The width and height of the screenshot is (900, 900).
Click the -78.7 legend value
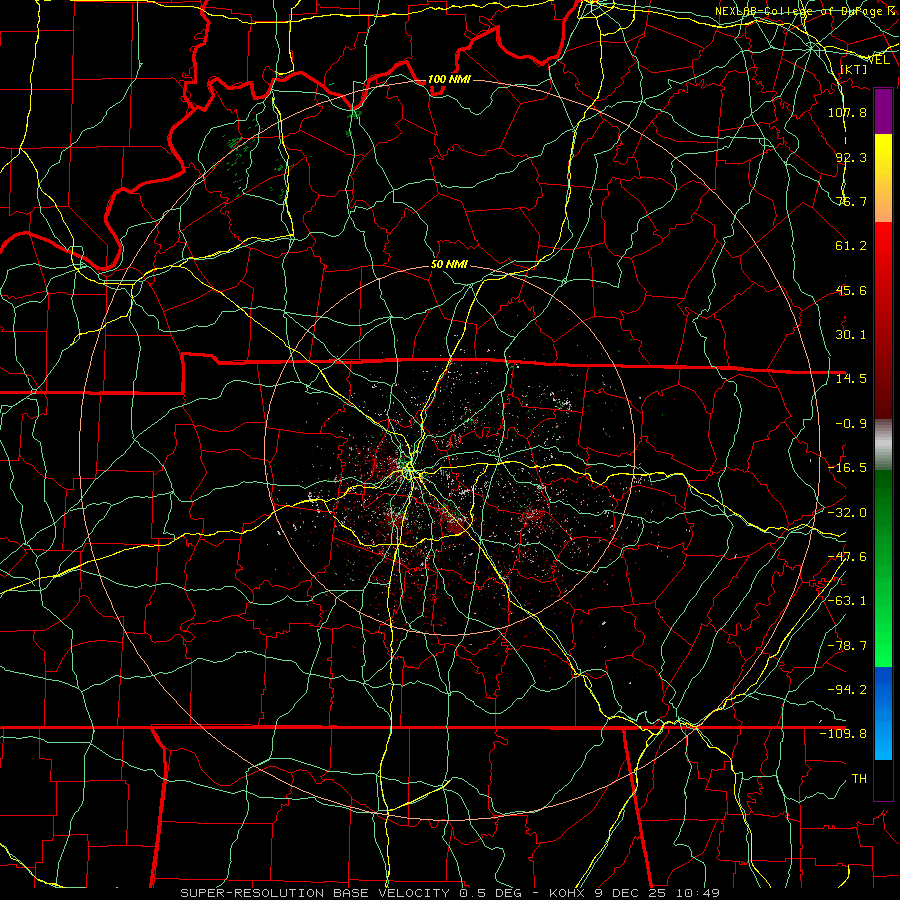click(847, 646)
